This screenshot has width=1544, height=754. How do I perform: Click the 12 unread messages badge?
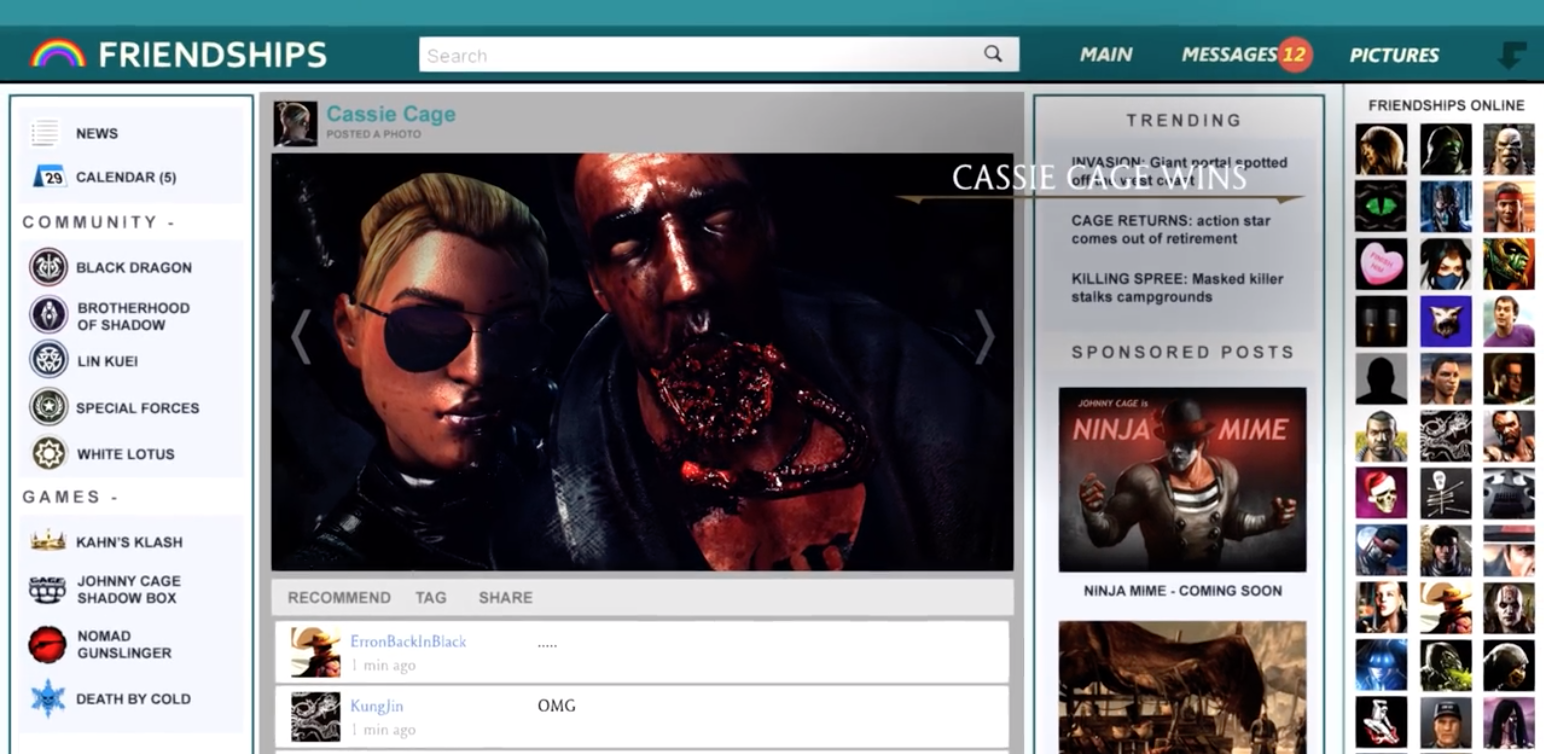tap(1294, 54)
